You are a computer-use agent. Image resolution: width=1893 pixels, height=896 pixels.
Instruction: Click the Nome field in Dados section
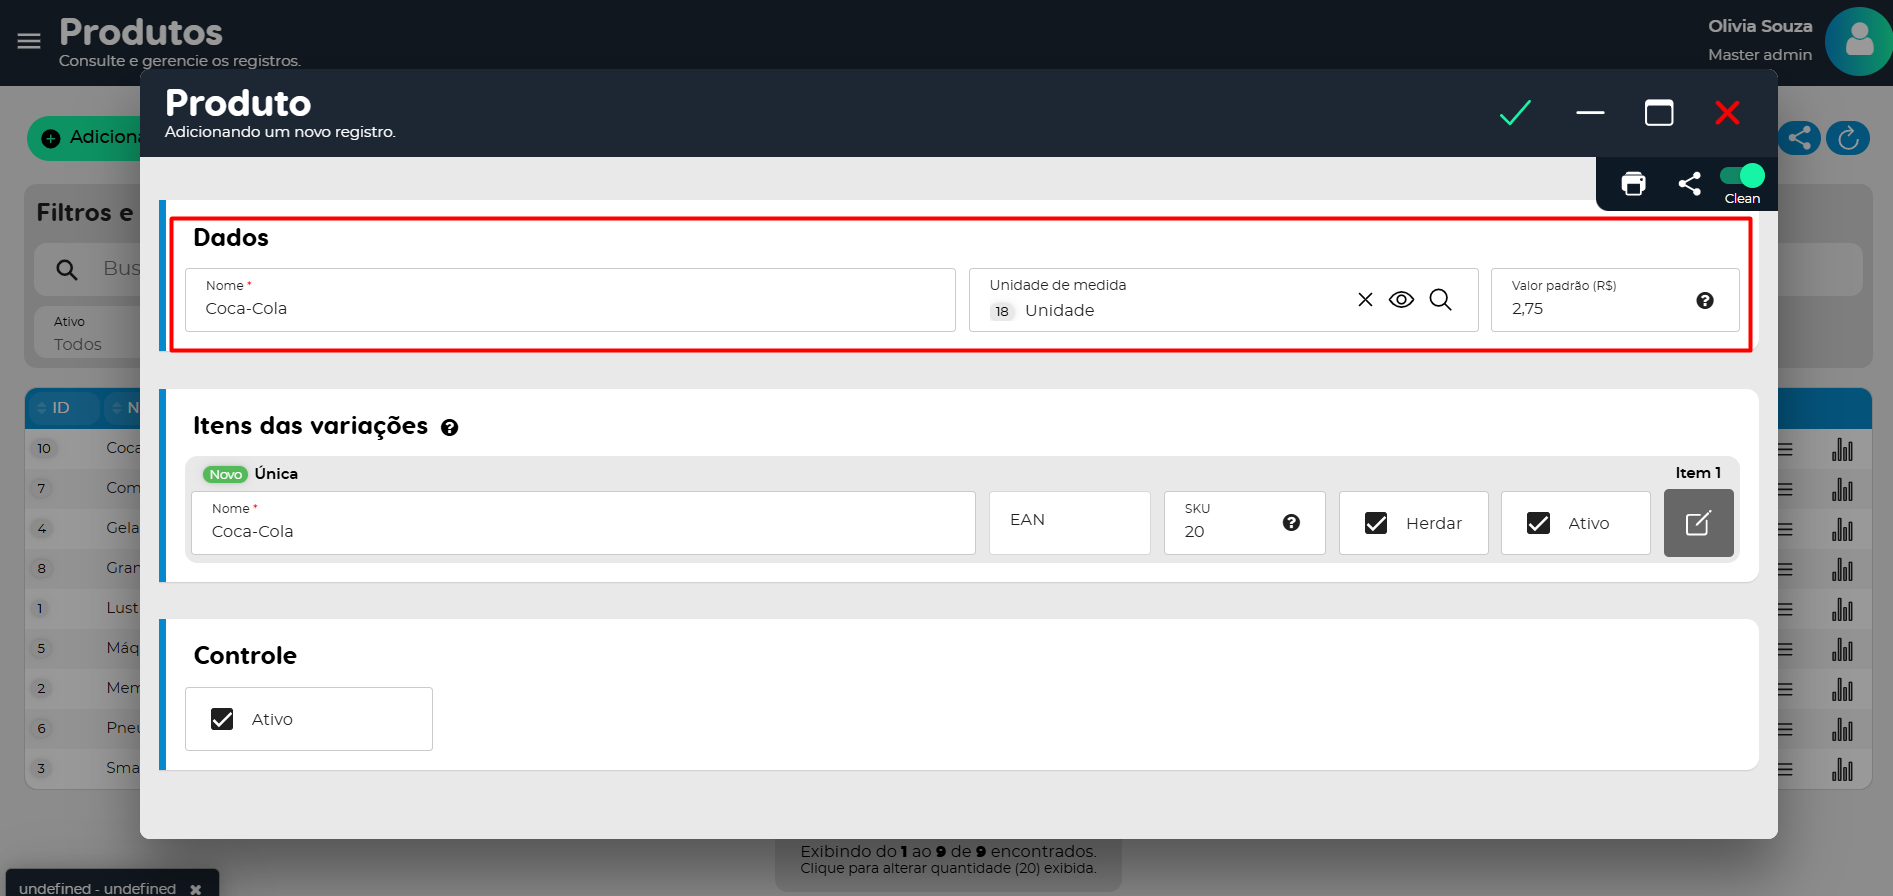coord(570,309)
